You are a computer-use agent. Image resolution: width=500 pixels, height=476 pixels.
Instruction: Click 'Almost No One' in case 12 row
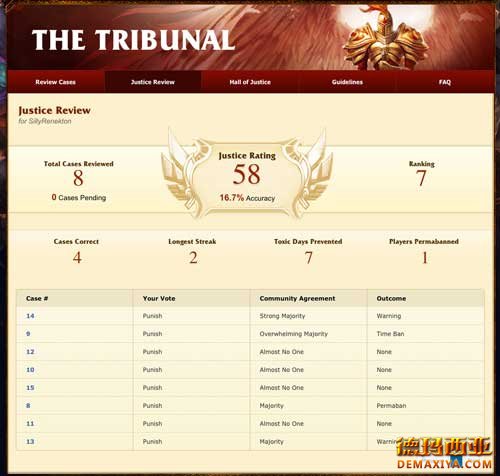pos(282,352)
